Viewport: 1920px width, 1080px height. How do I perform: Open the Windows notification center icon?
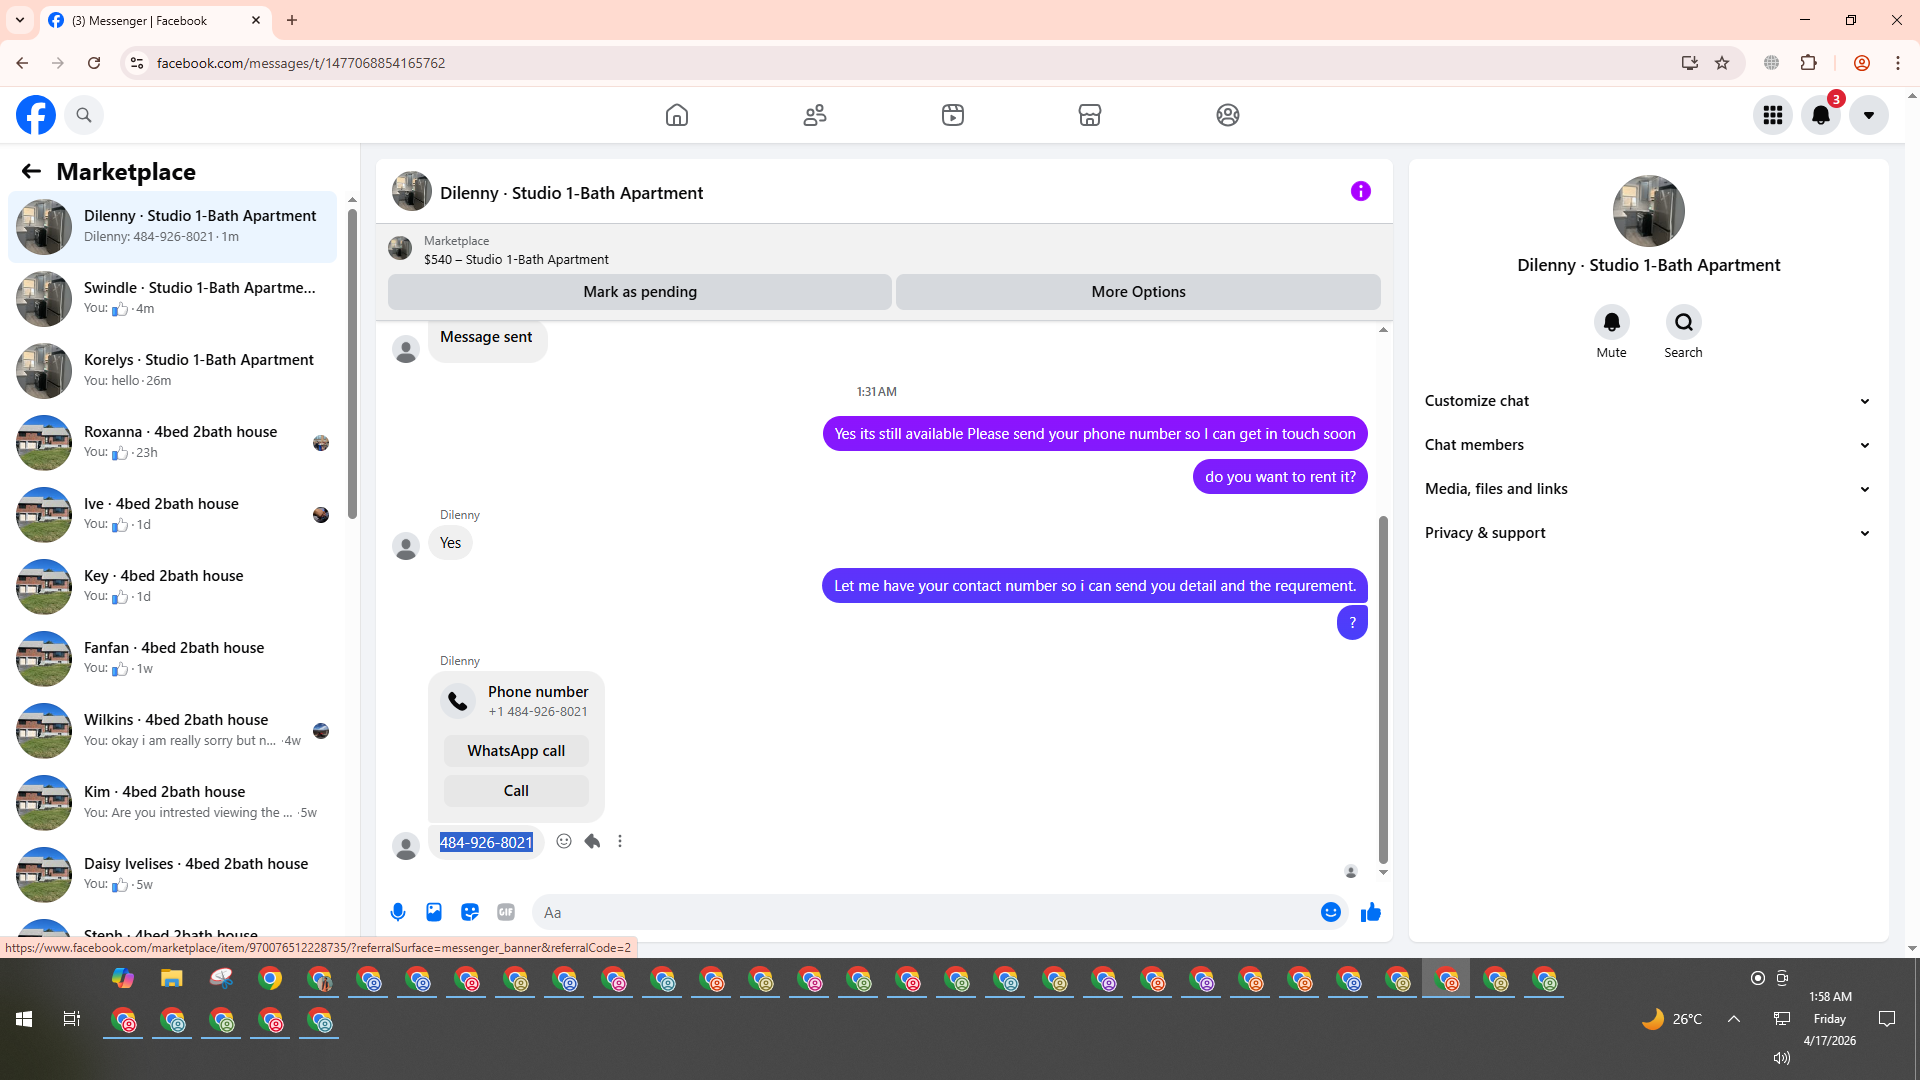click(x=1887, y=1019)
